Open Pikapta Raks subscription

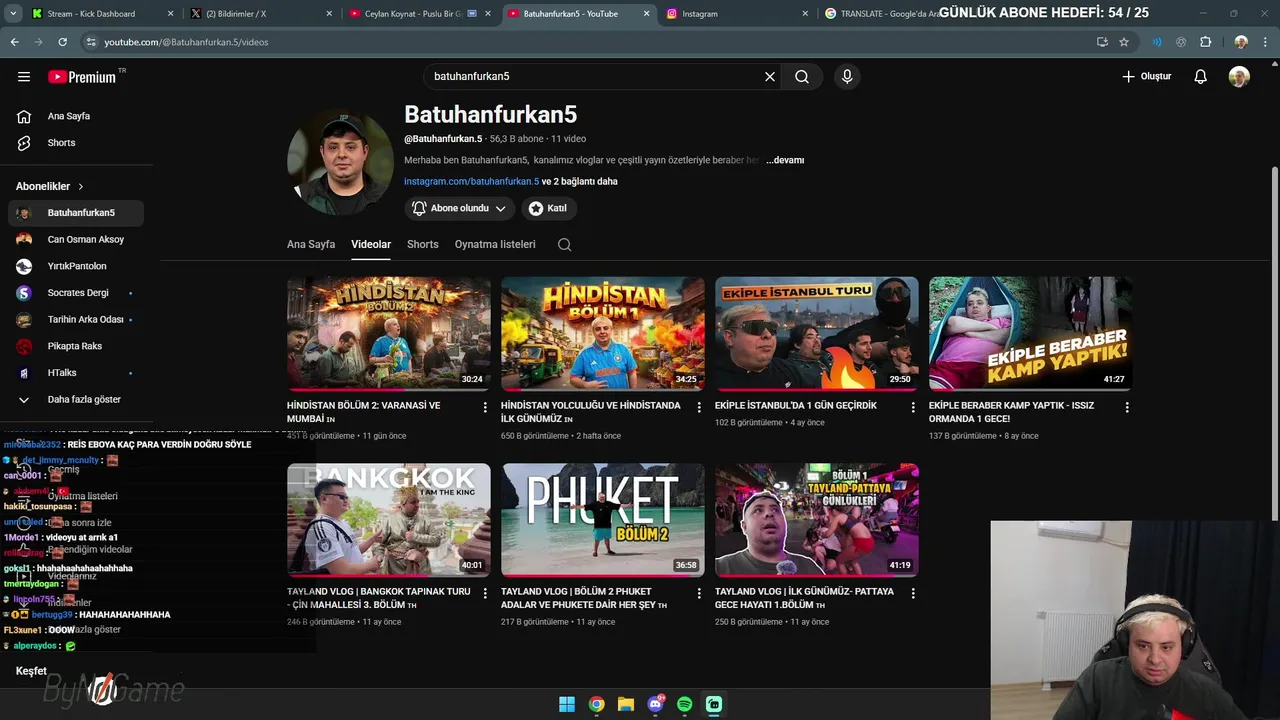point(76,346)
